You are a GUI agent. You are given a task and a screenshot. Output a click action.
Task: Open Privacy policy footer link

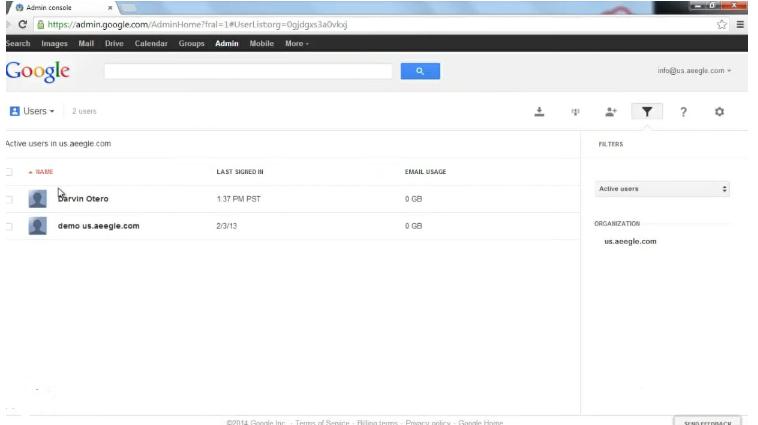pos(428,422)
